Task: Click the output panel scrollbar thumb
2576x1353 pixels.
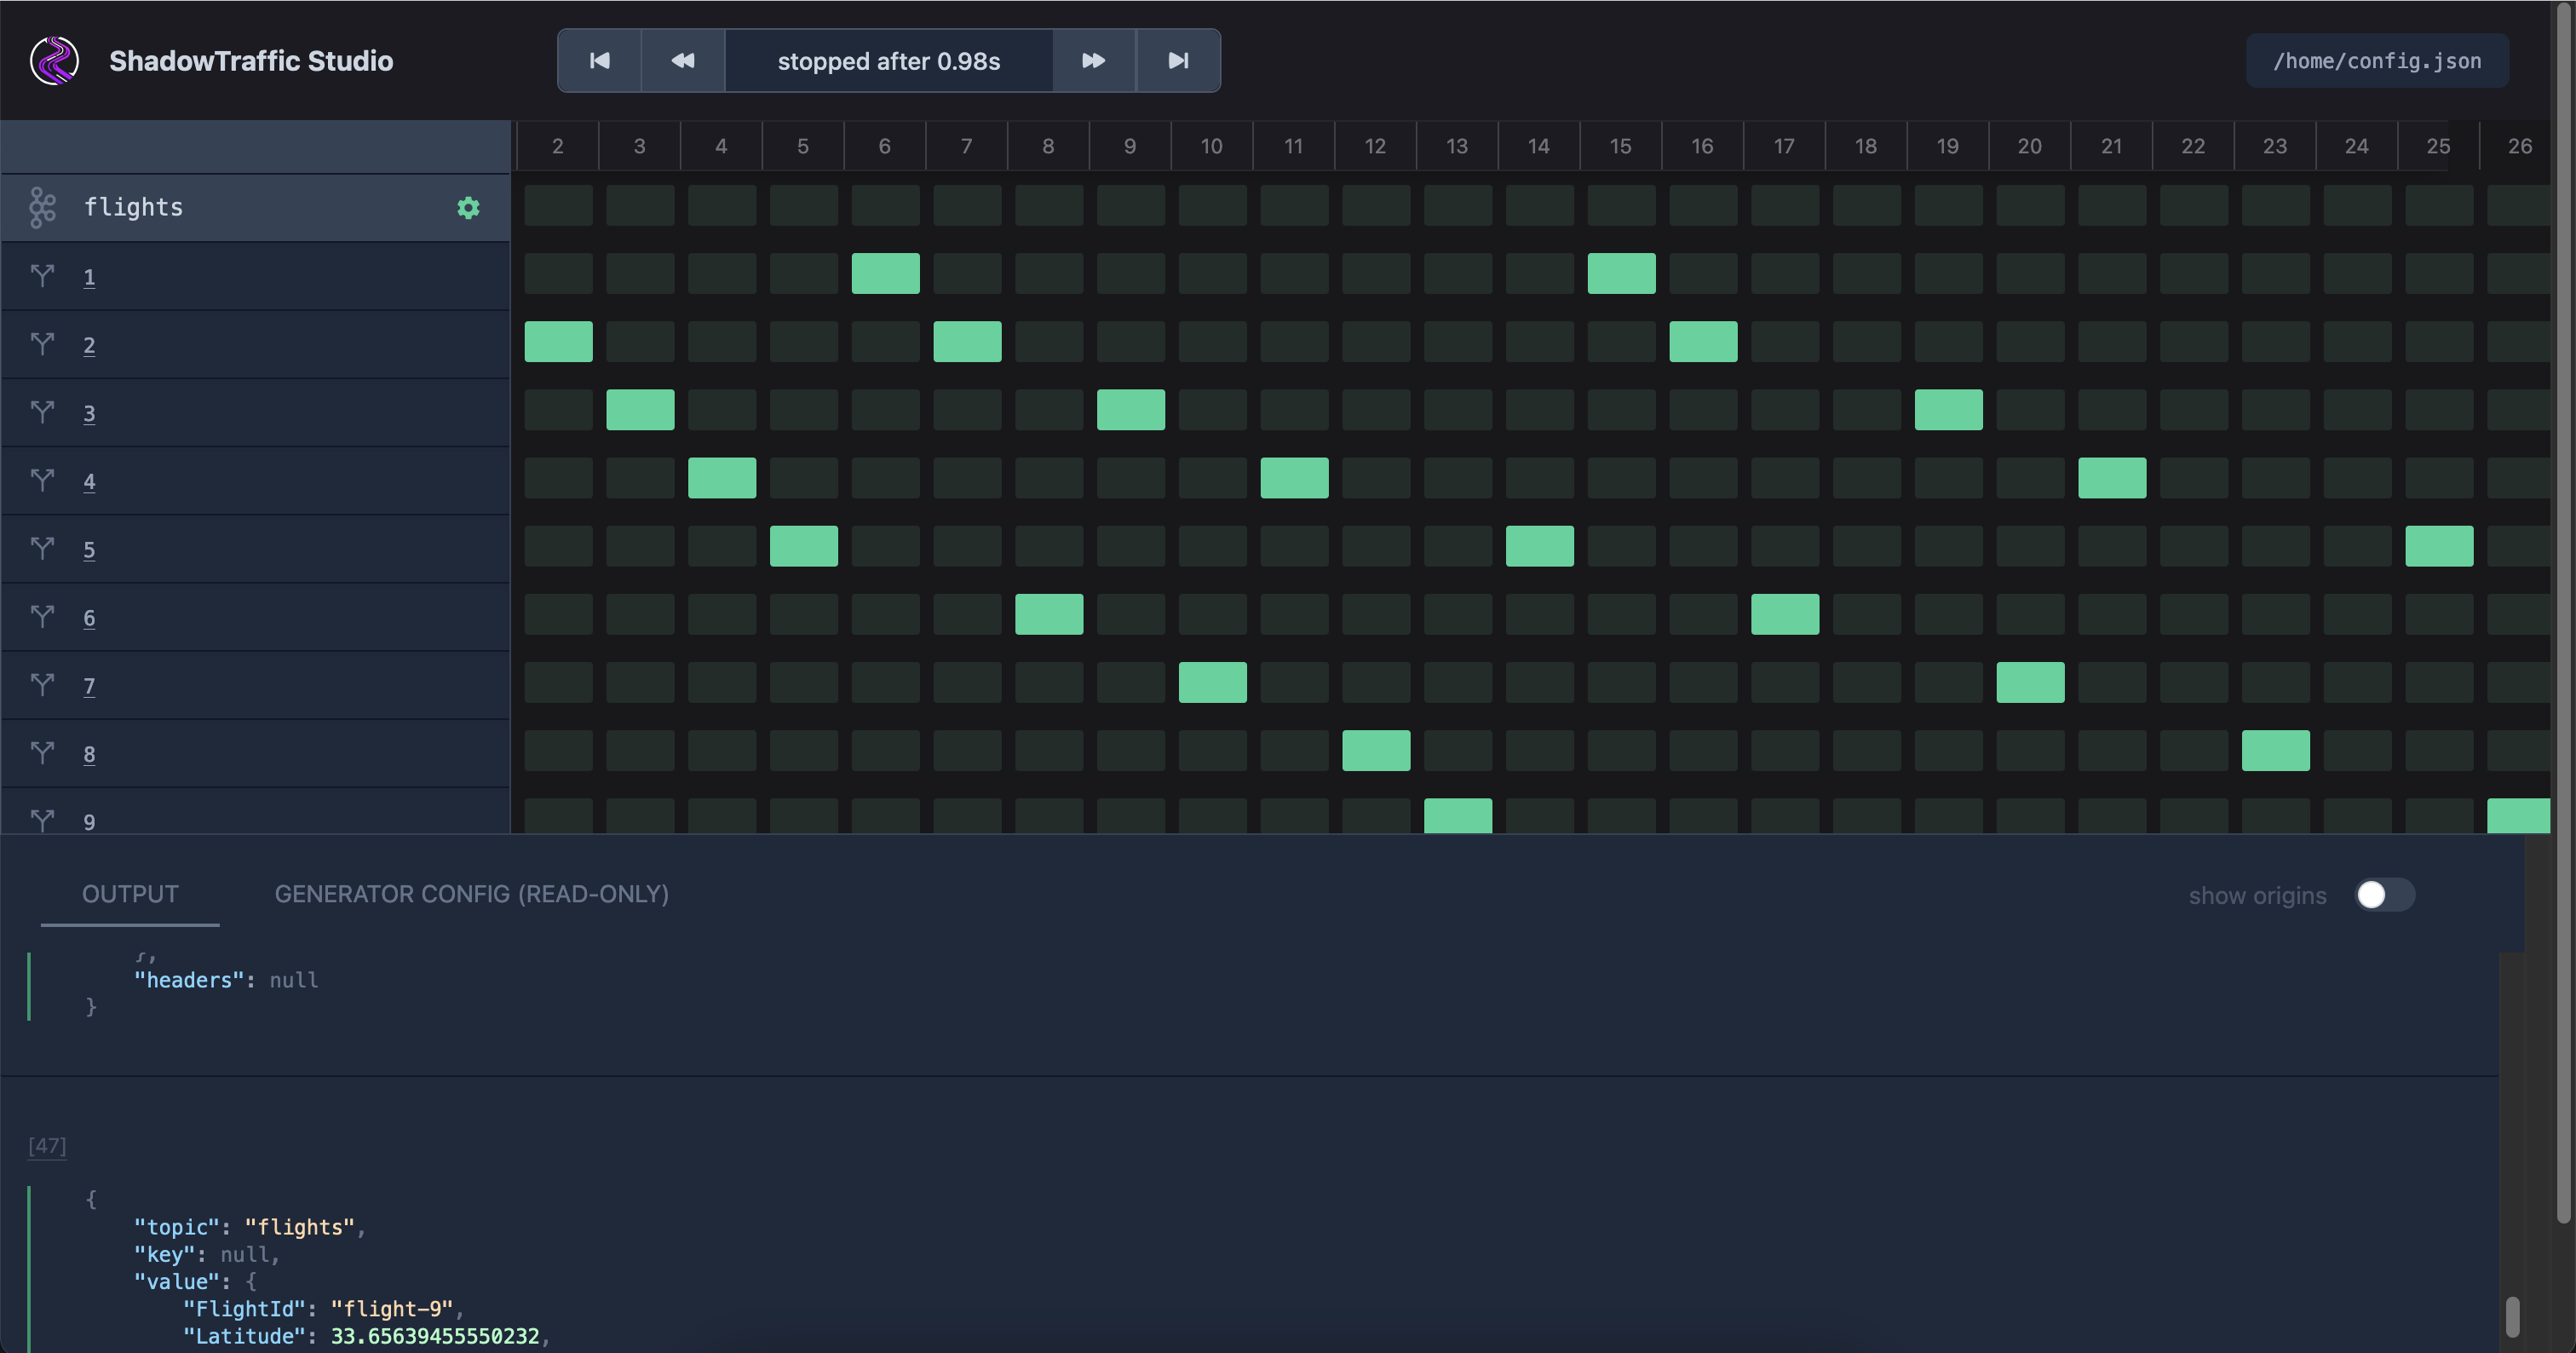Action: [x=2511, y=1316]
